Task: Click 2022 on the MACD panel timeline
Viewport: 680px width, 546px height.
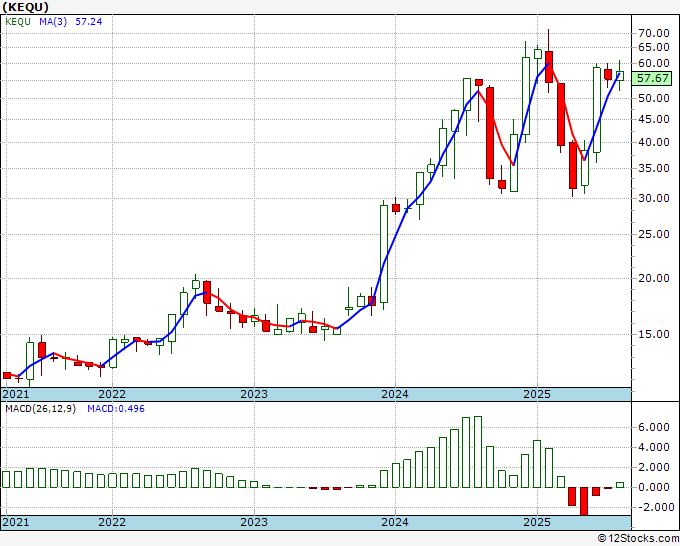Action: tap(112, 522)
